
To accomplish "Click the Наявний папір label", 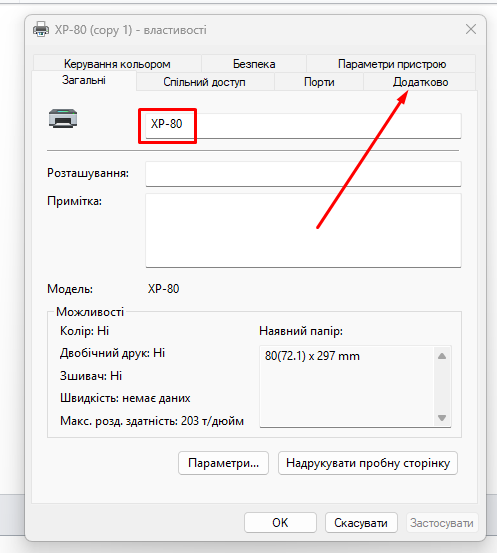I will pos(301,331).
